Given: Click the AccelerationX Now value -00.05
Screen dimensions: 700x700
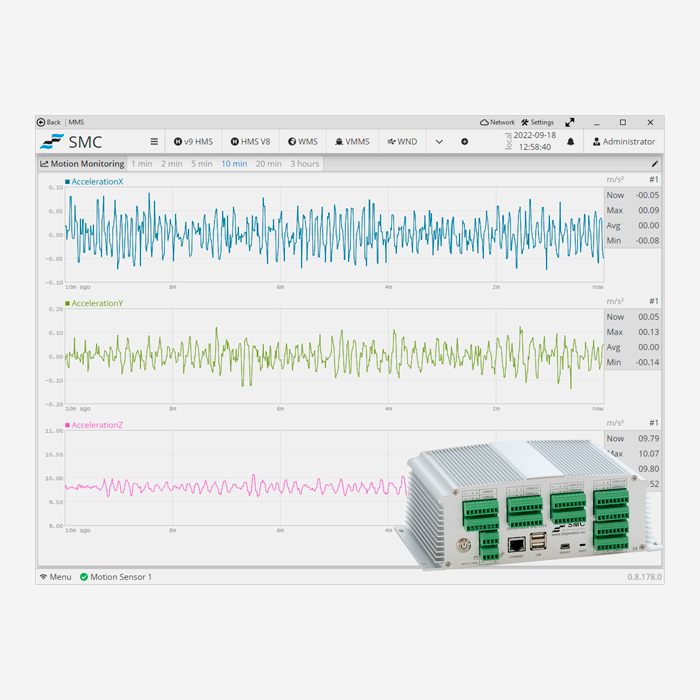Looking at the screenshot, I should point(647,195).
